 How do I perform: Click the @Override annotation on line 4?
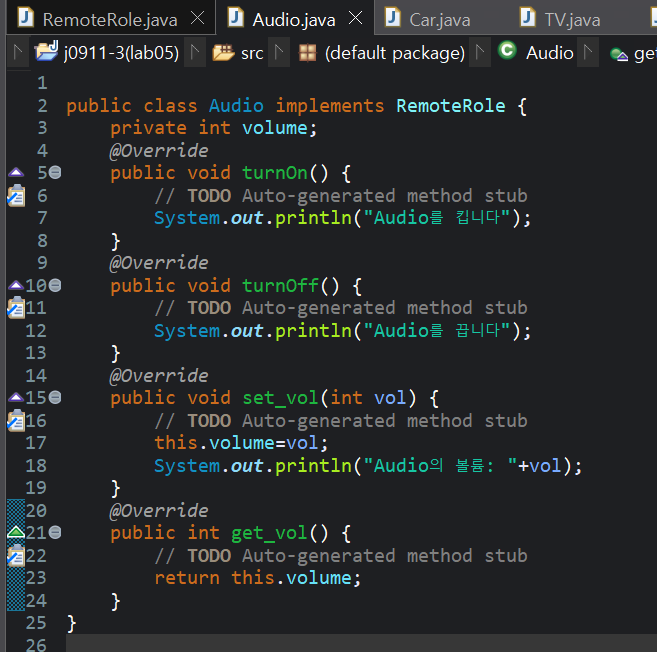159,151
